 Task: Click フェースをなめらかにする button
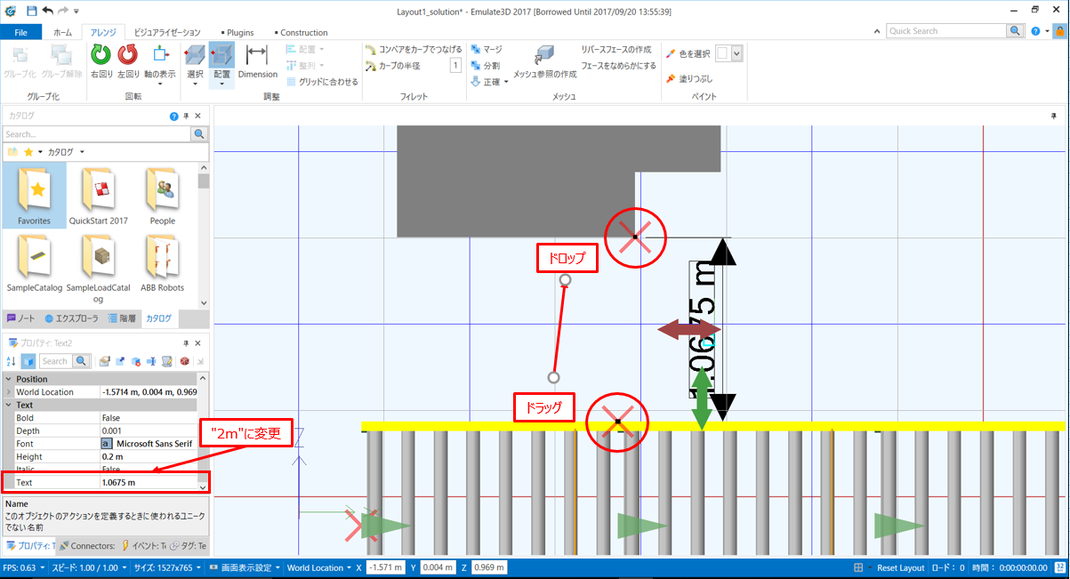(618, 66)
